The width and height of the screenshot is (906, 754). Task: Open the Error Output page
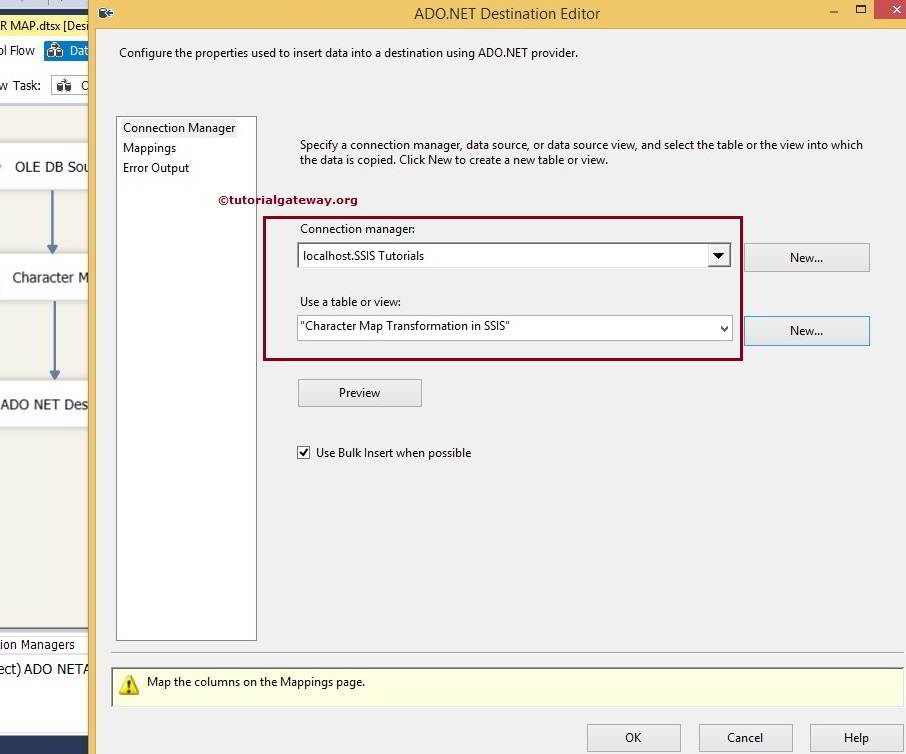tap(156, 168)
